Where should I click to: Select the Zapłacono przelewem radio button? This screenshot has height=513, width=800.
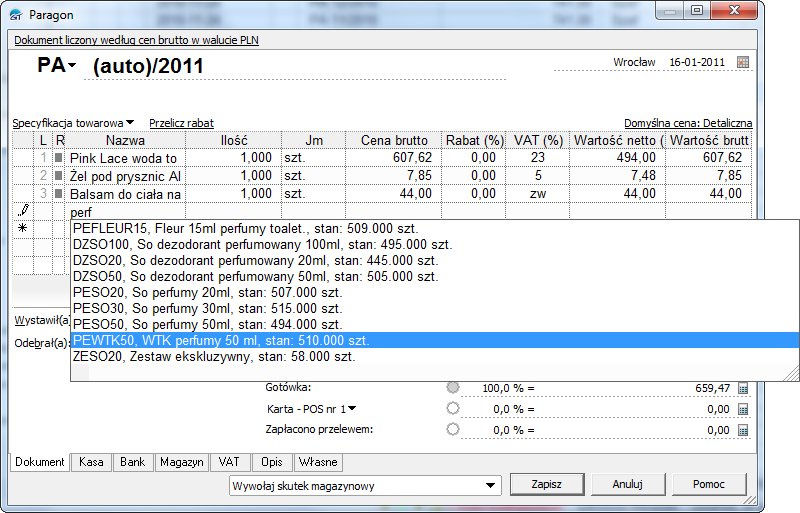point(453,429)
